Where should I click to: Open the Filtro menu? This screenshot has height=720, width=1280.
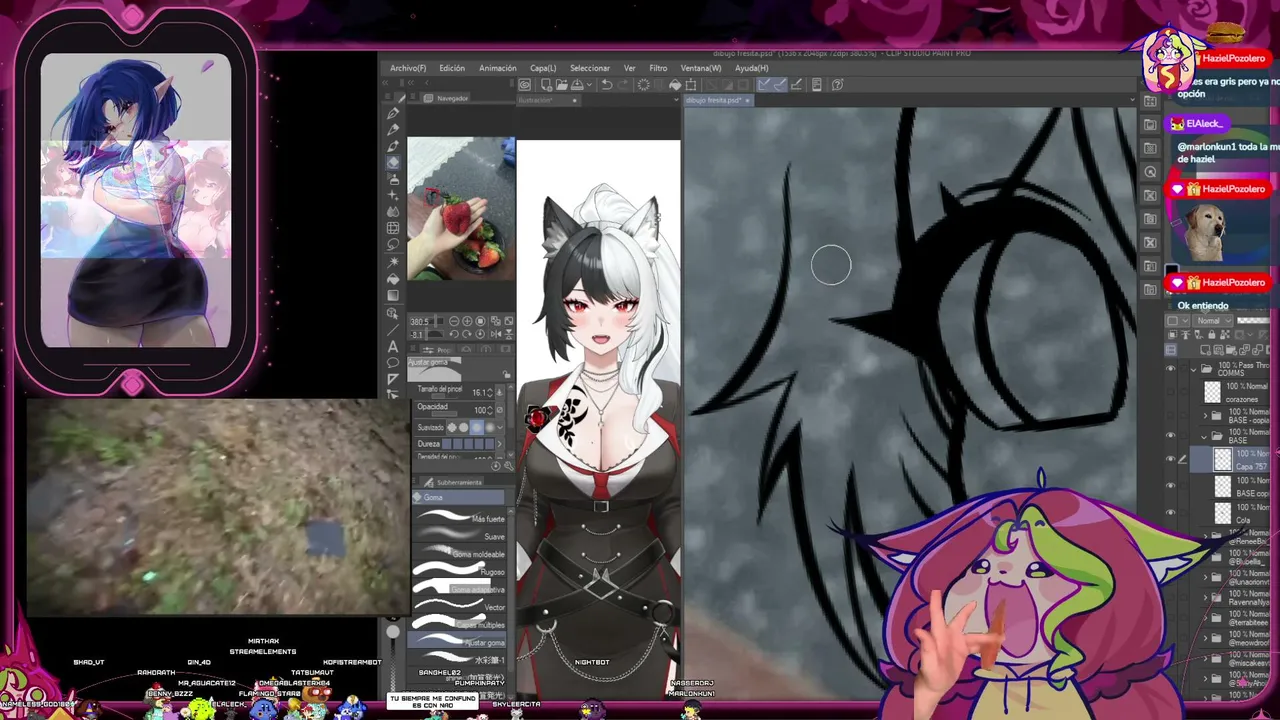[658, 68]
